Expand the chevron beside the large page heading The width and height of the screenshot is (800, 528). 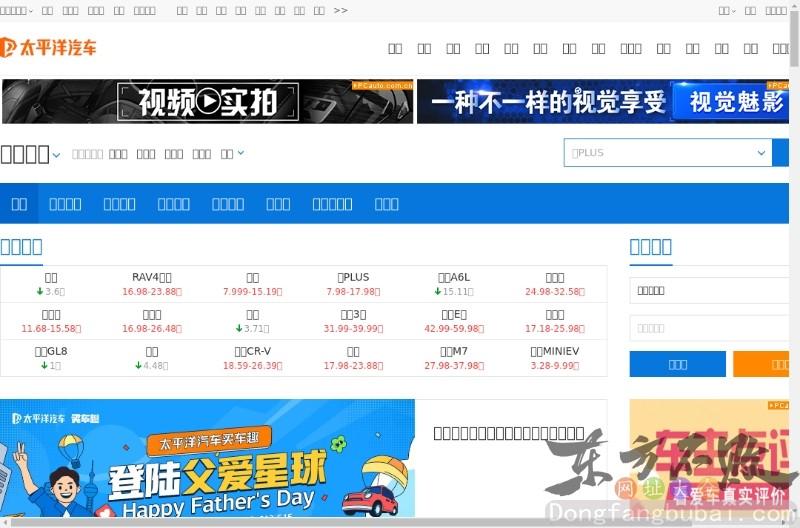click(x=56, y=155)
